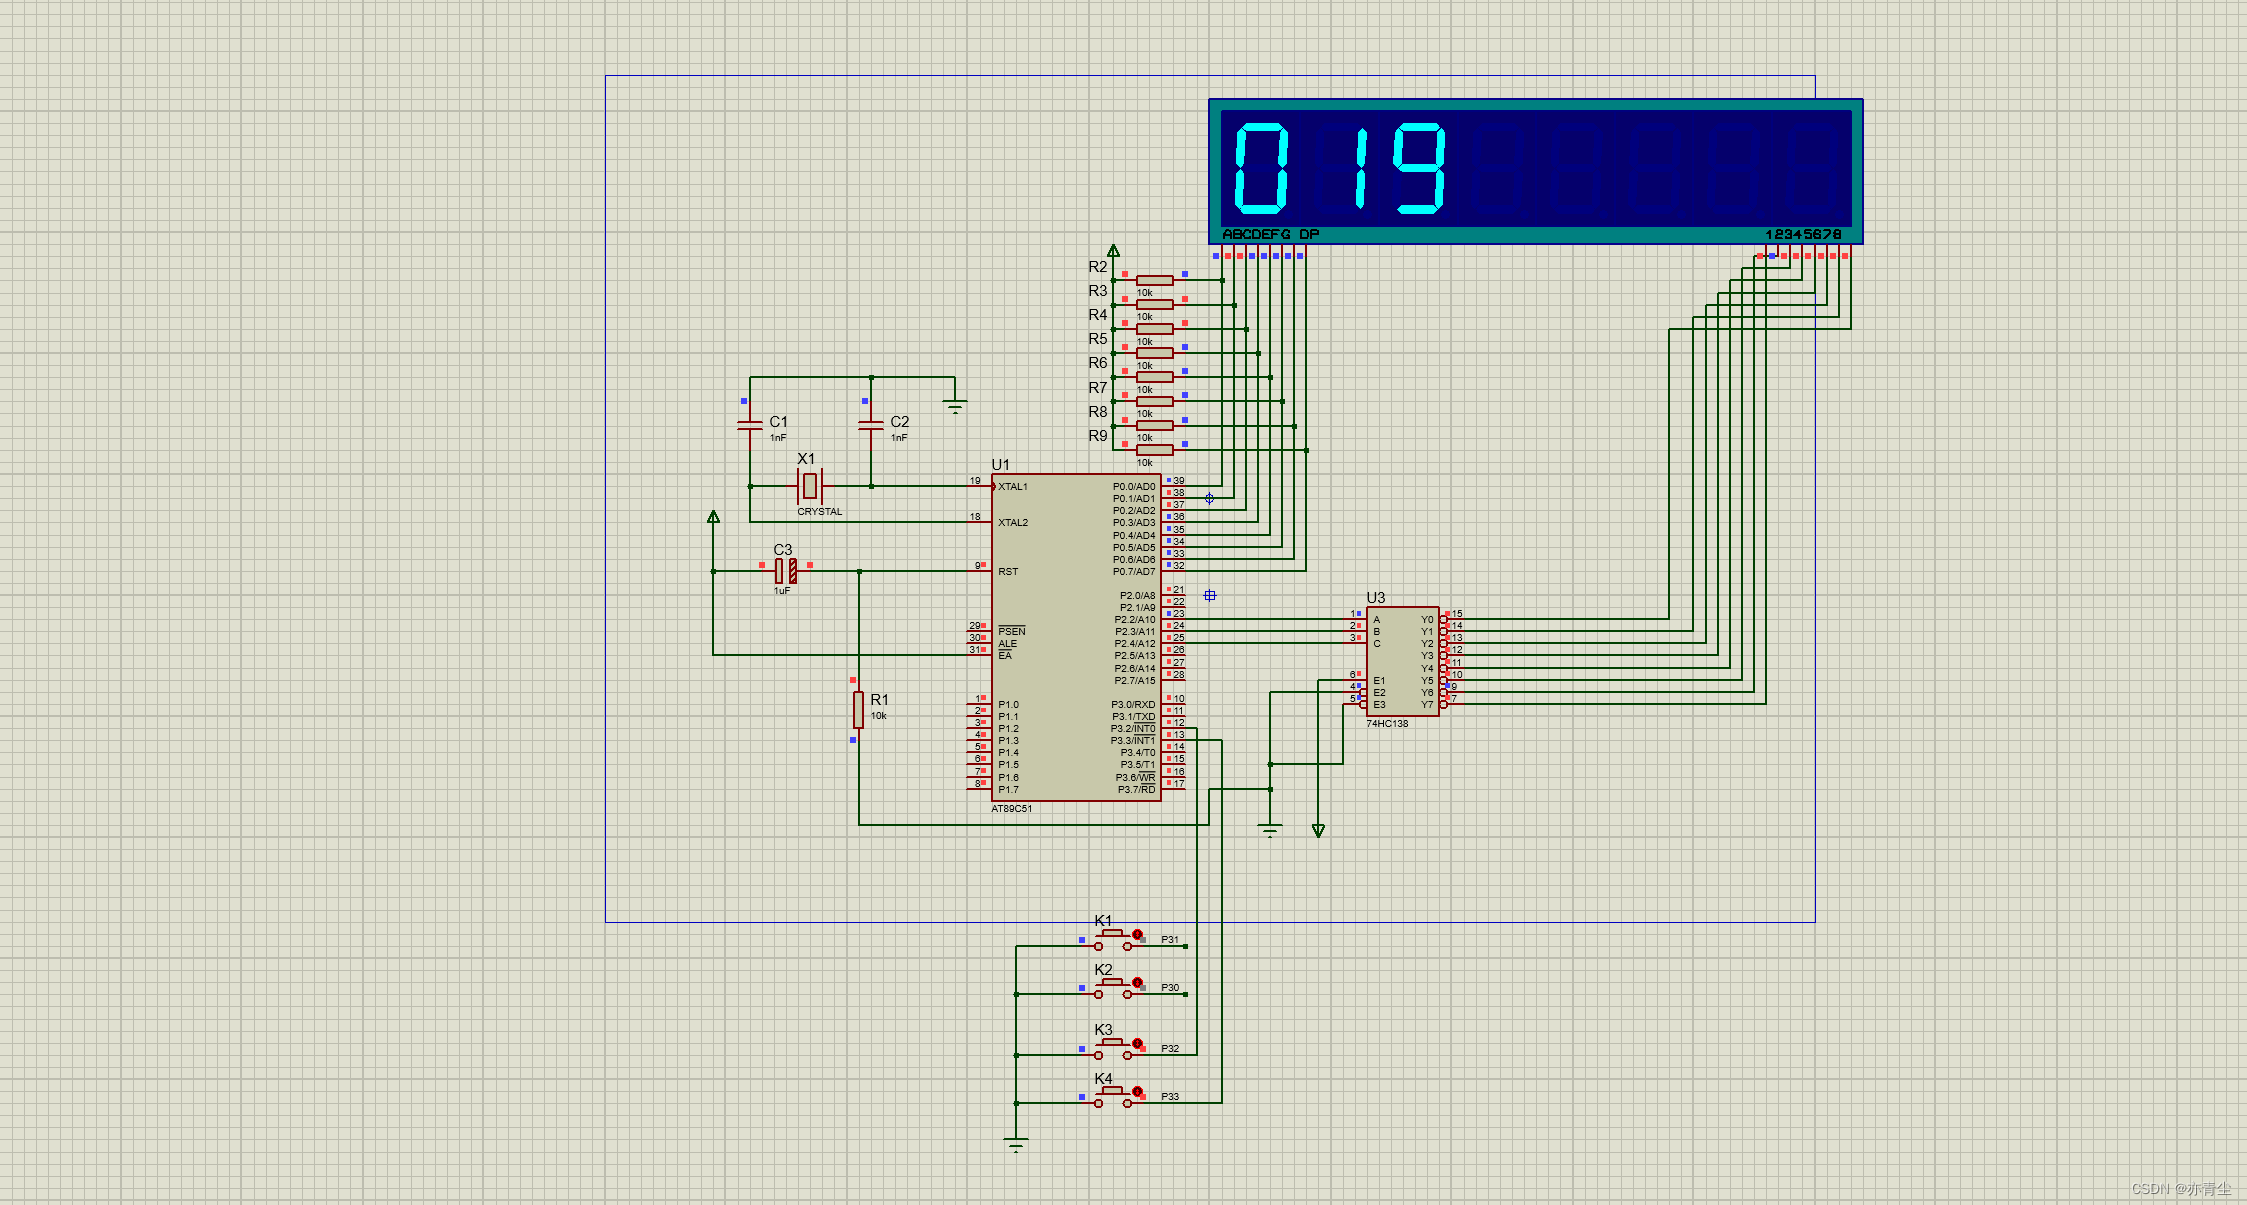
Task: Select capacitor C2 symbol
Action: point(871,425)
